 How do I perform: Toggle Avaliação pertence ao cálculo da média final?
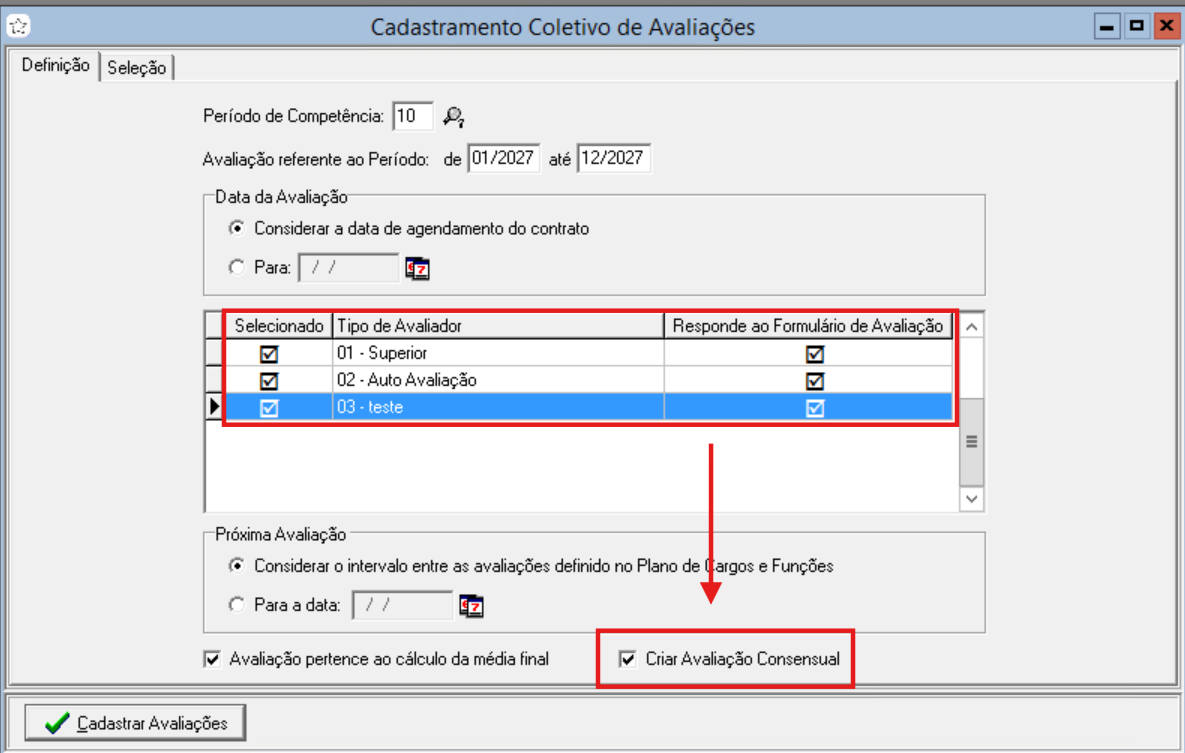[x=212, y=659]
